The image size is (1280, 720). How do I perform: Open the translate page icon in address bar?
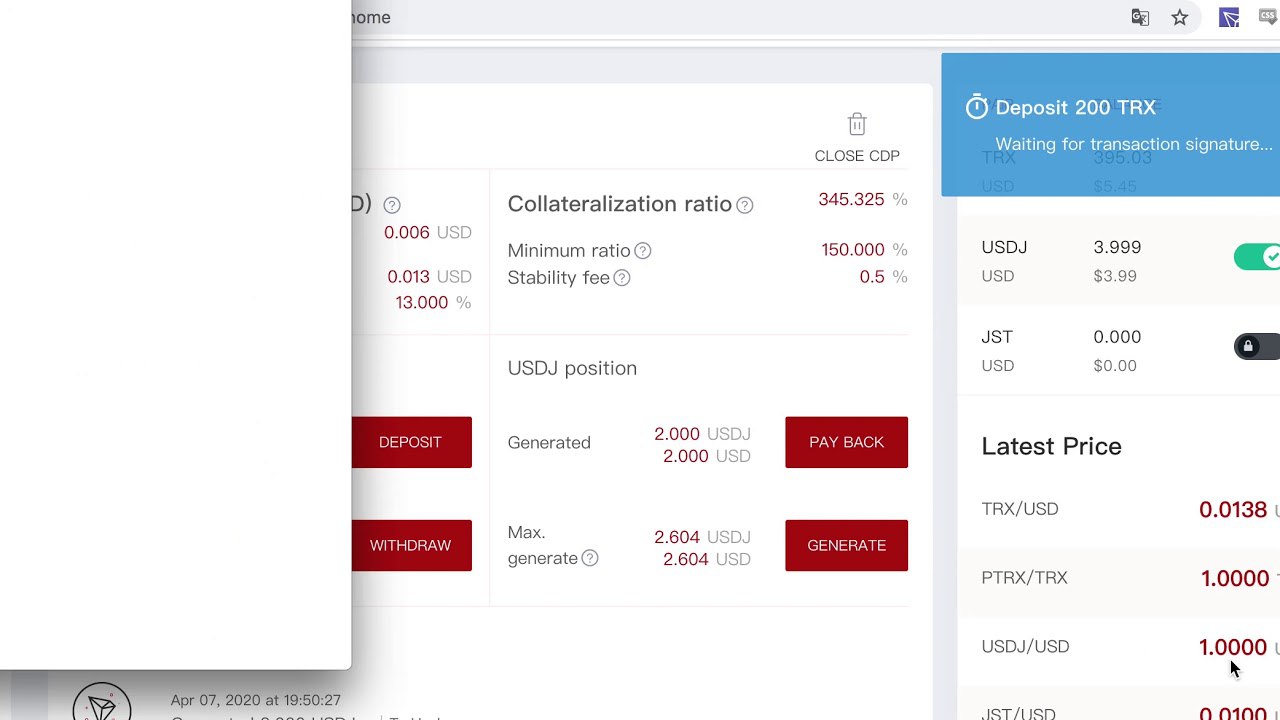[1140, 17]
